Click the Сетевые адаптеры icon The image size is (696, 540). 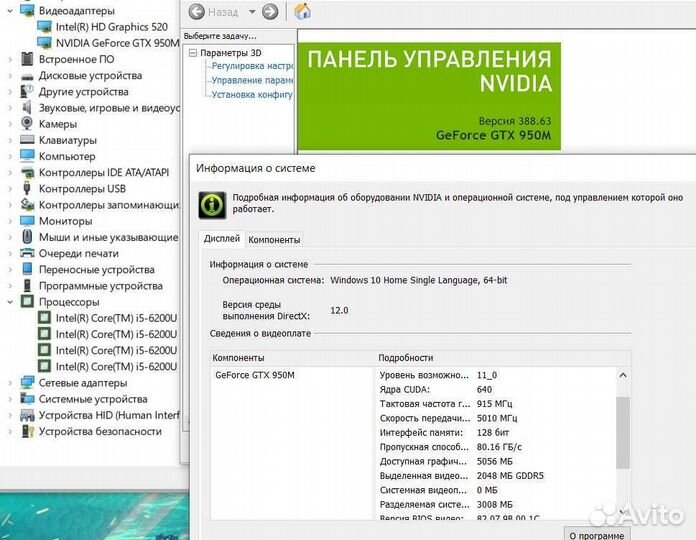[x=27, y=382]
